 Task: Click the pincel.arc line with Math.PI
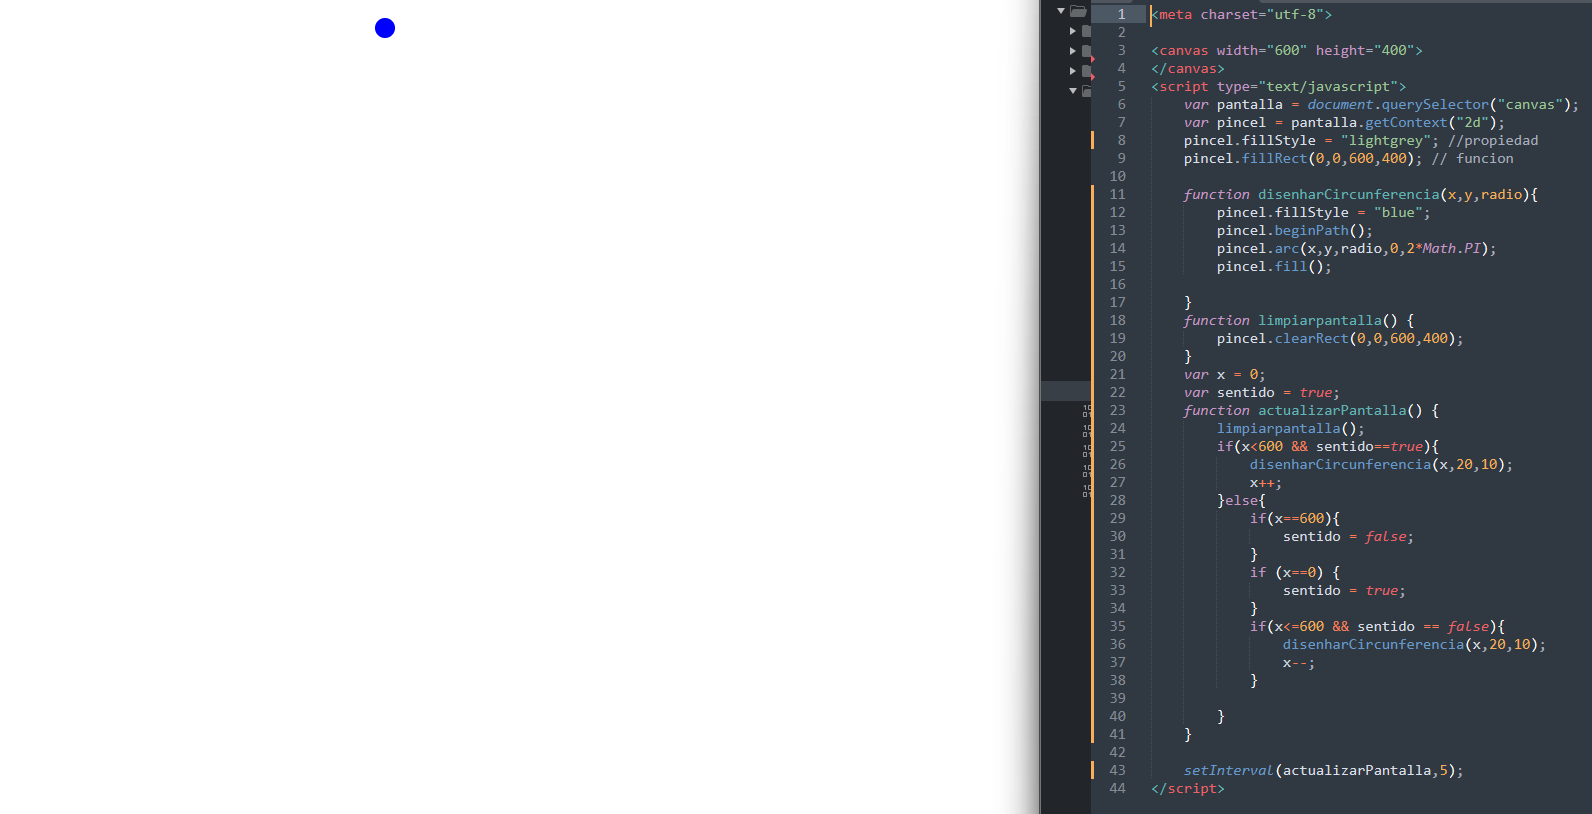point(1357,249)
